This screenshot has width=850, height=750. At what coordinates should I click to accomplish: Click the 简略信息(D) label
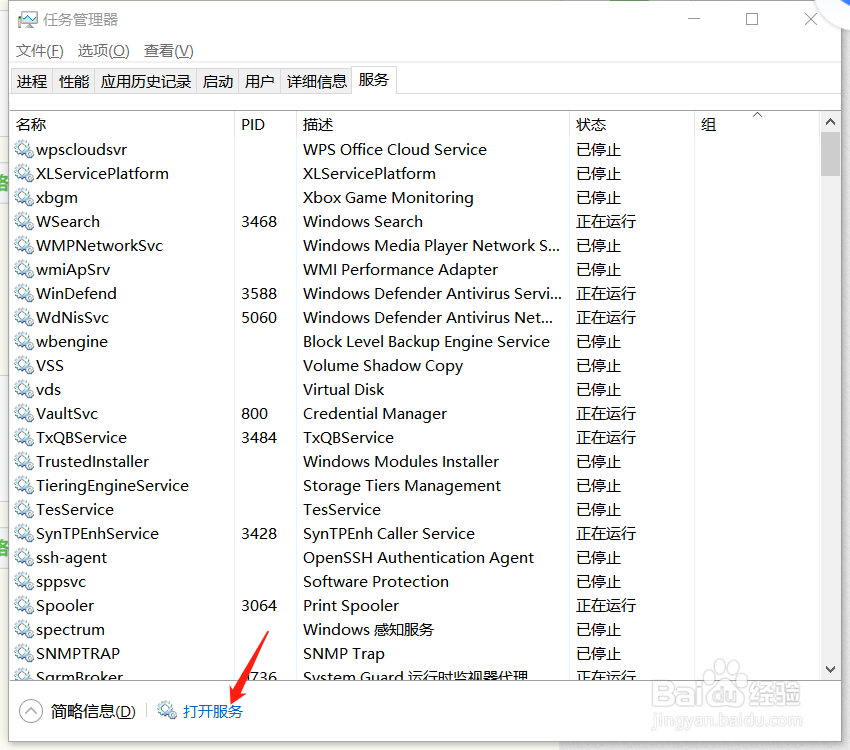pyautogui.click(x=93, y=711)
